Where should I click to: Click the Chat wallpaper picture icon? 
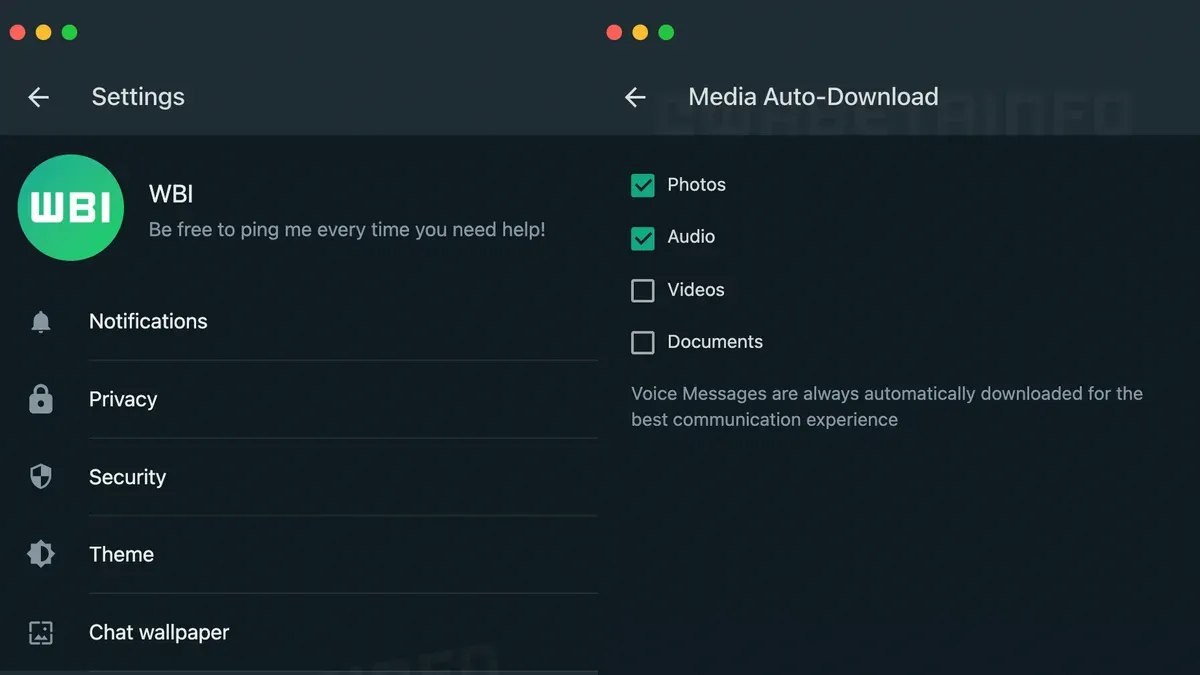[x=40, y=632]
